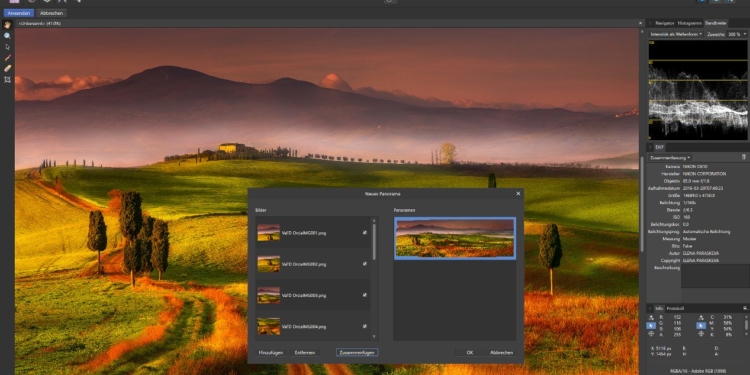The image size is (750, 375).
Task: Open the Zuwachs 300 % dropdown
Action: (x=737, y=34)
